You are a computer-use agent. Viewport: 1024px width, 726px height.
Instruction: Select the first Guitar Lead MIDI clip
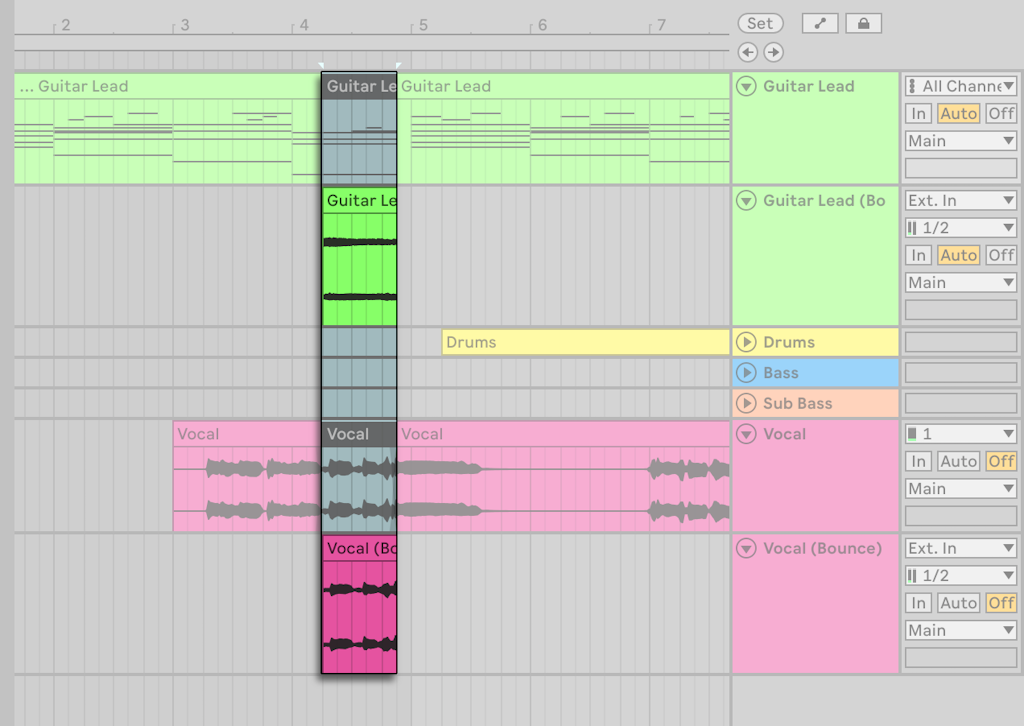pos(168,128)
